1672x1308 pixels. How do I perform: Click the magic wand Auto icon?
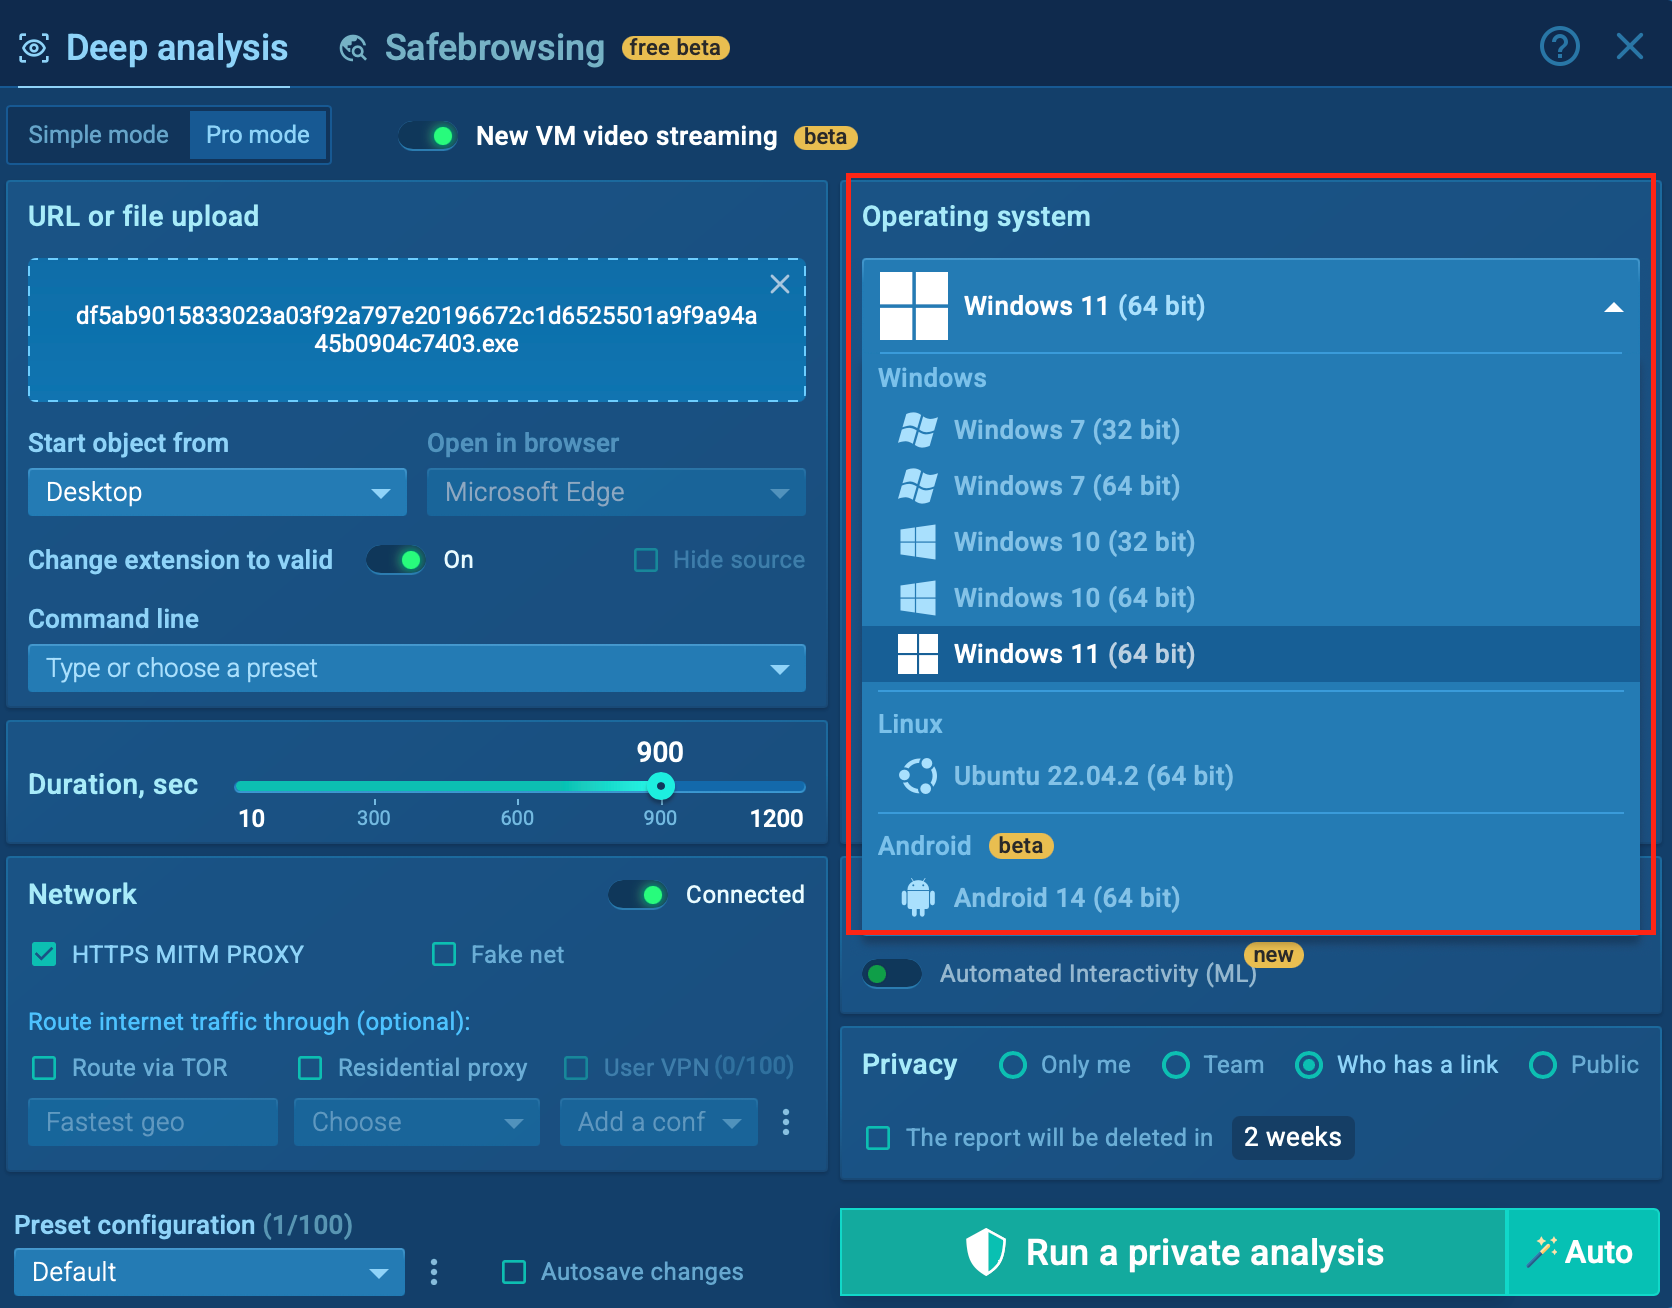[x=1542, y=1252]
